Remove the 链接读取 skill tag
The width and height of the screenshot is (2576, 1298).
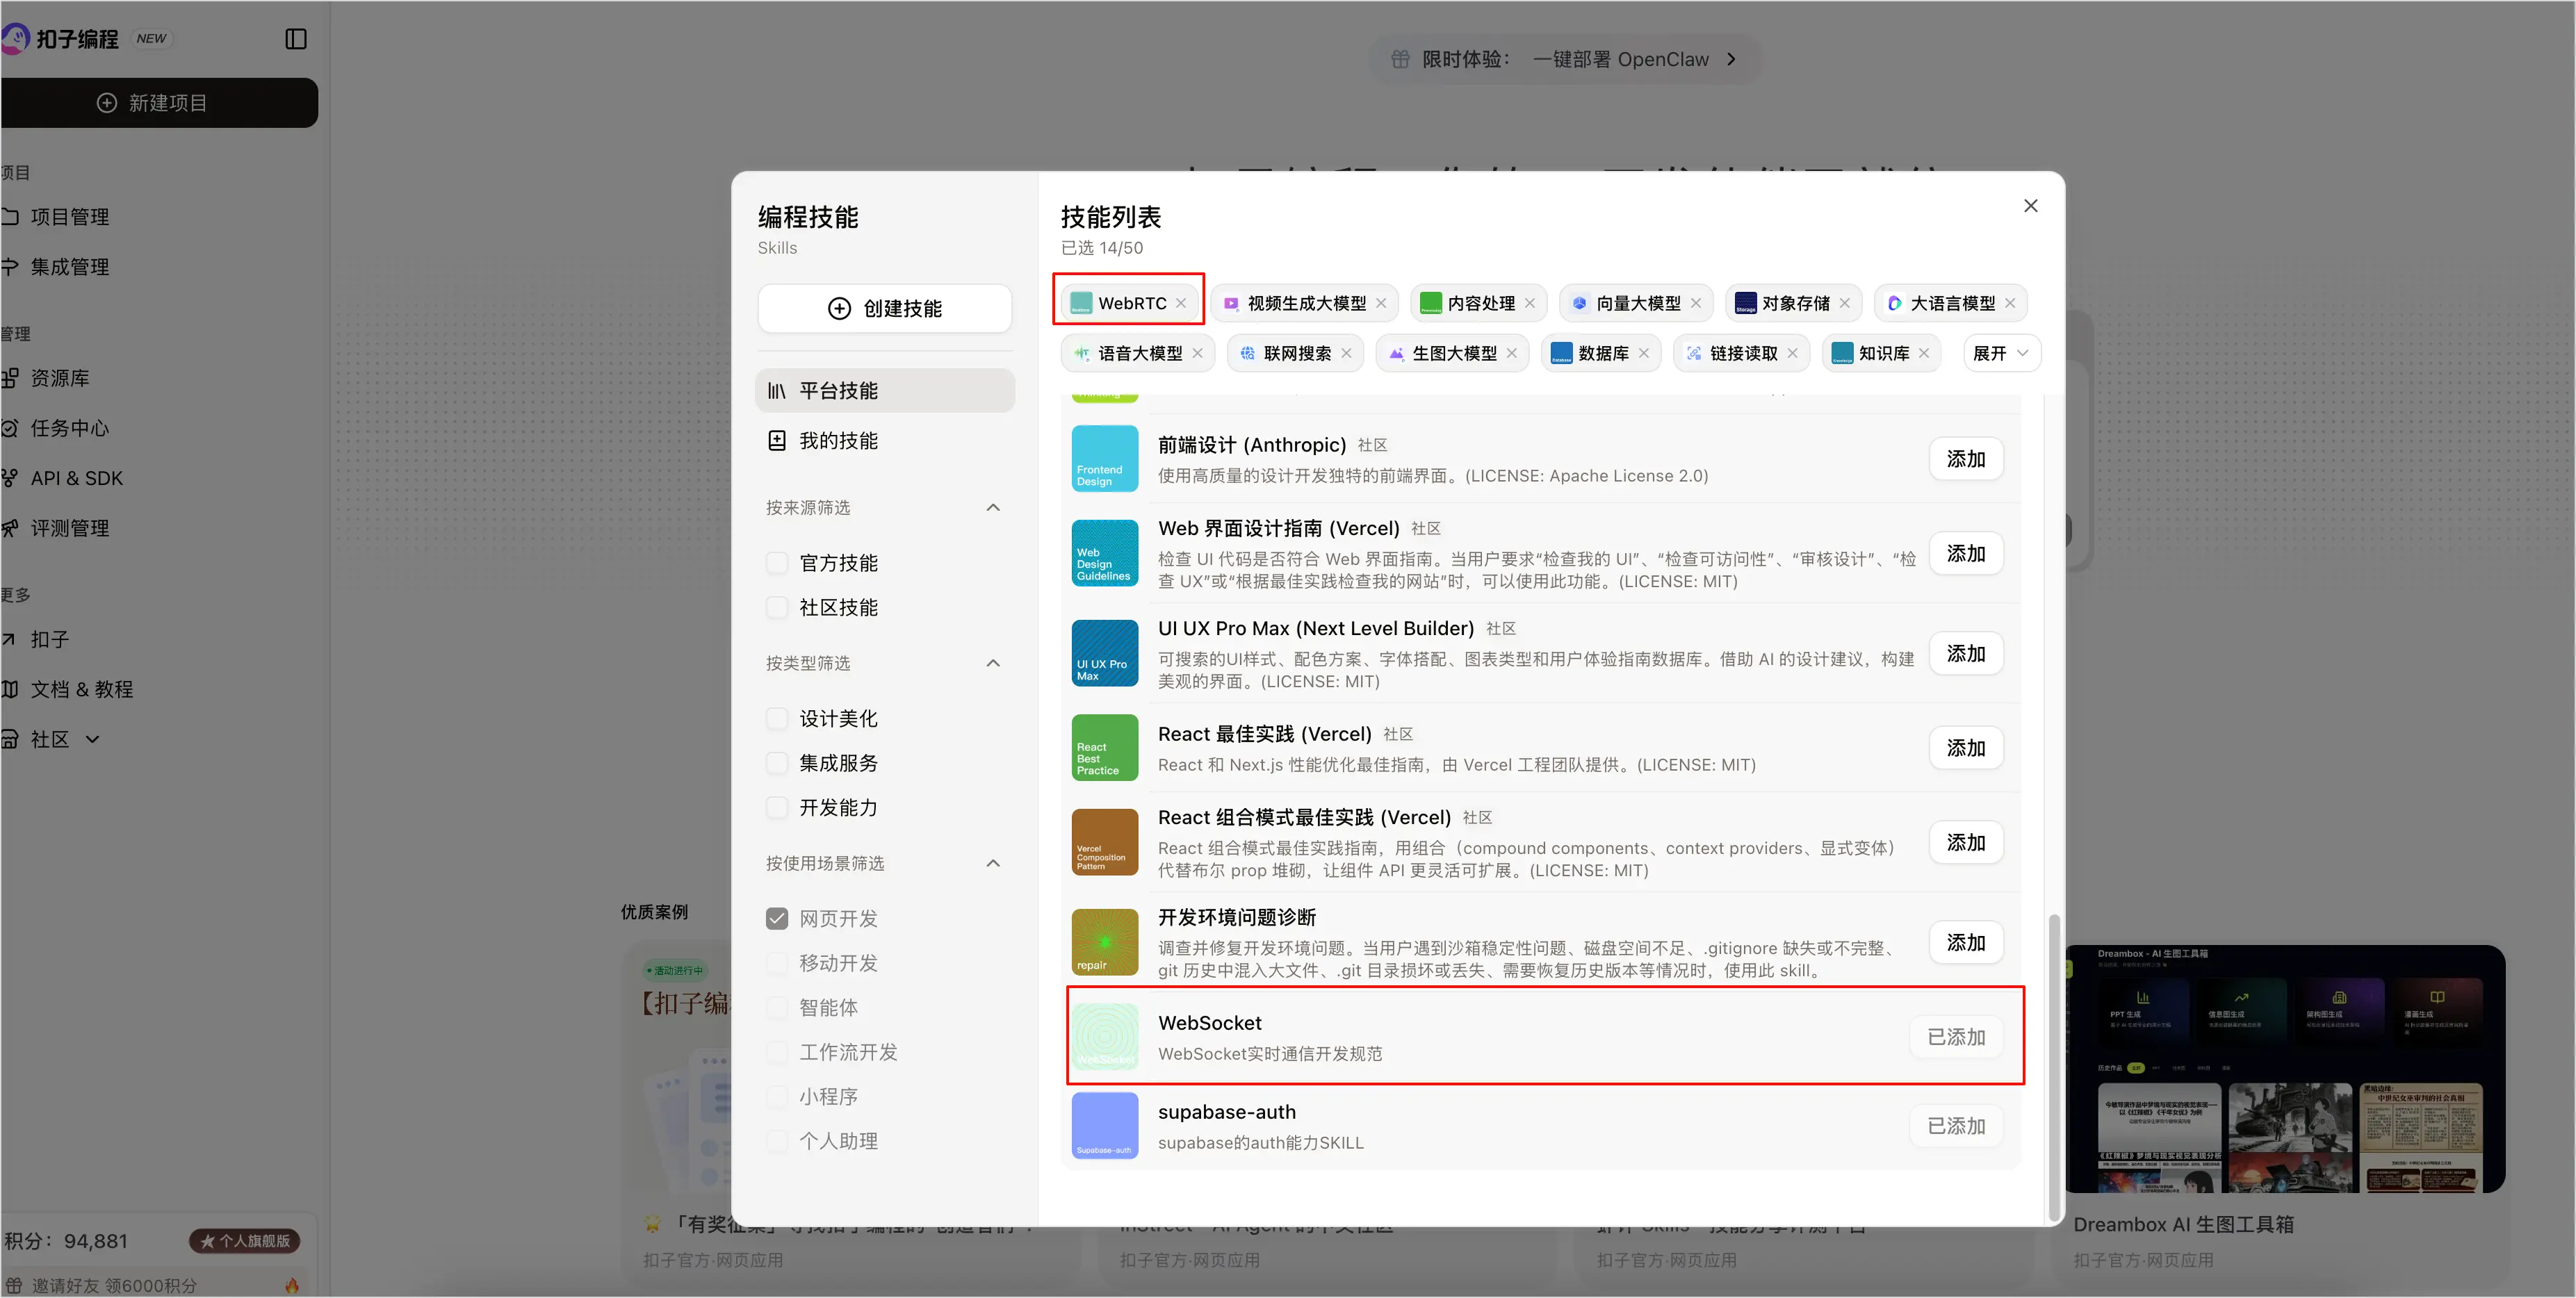point(1793,353)
